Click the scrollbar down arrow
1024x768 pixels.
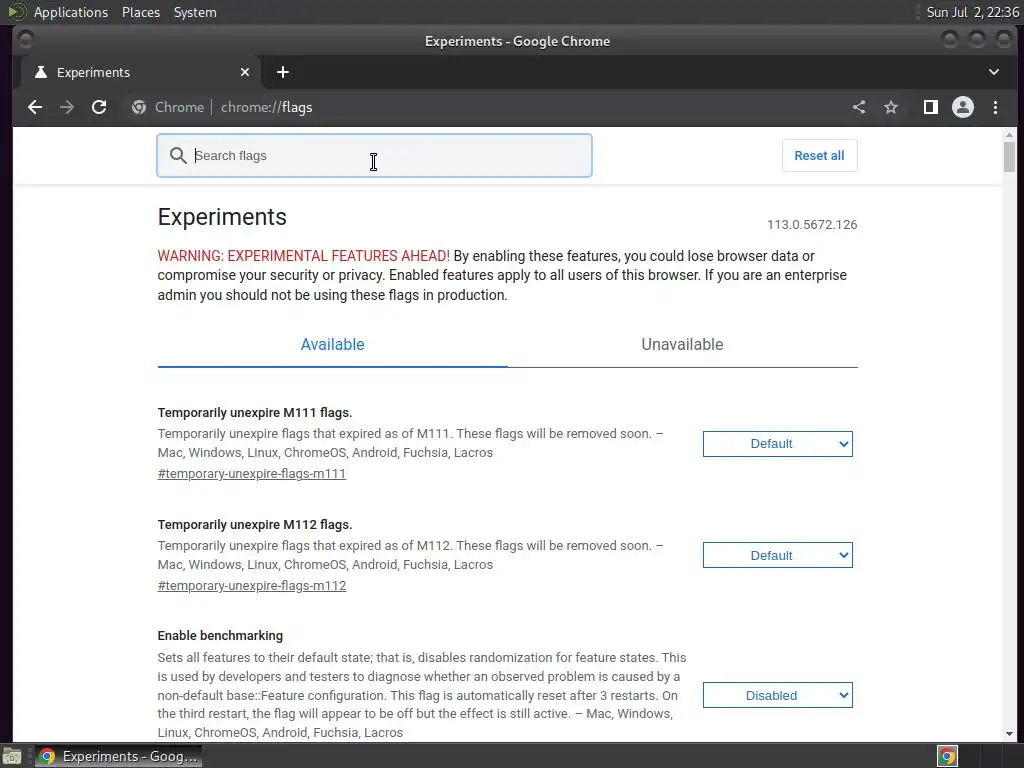pyautogui.click(x=1010, y=734)
